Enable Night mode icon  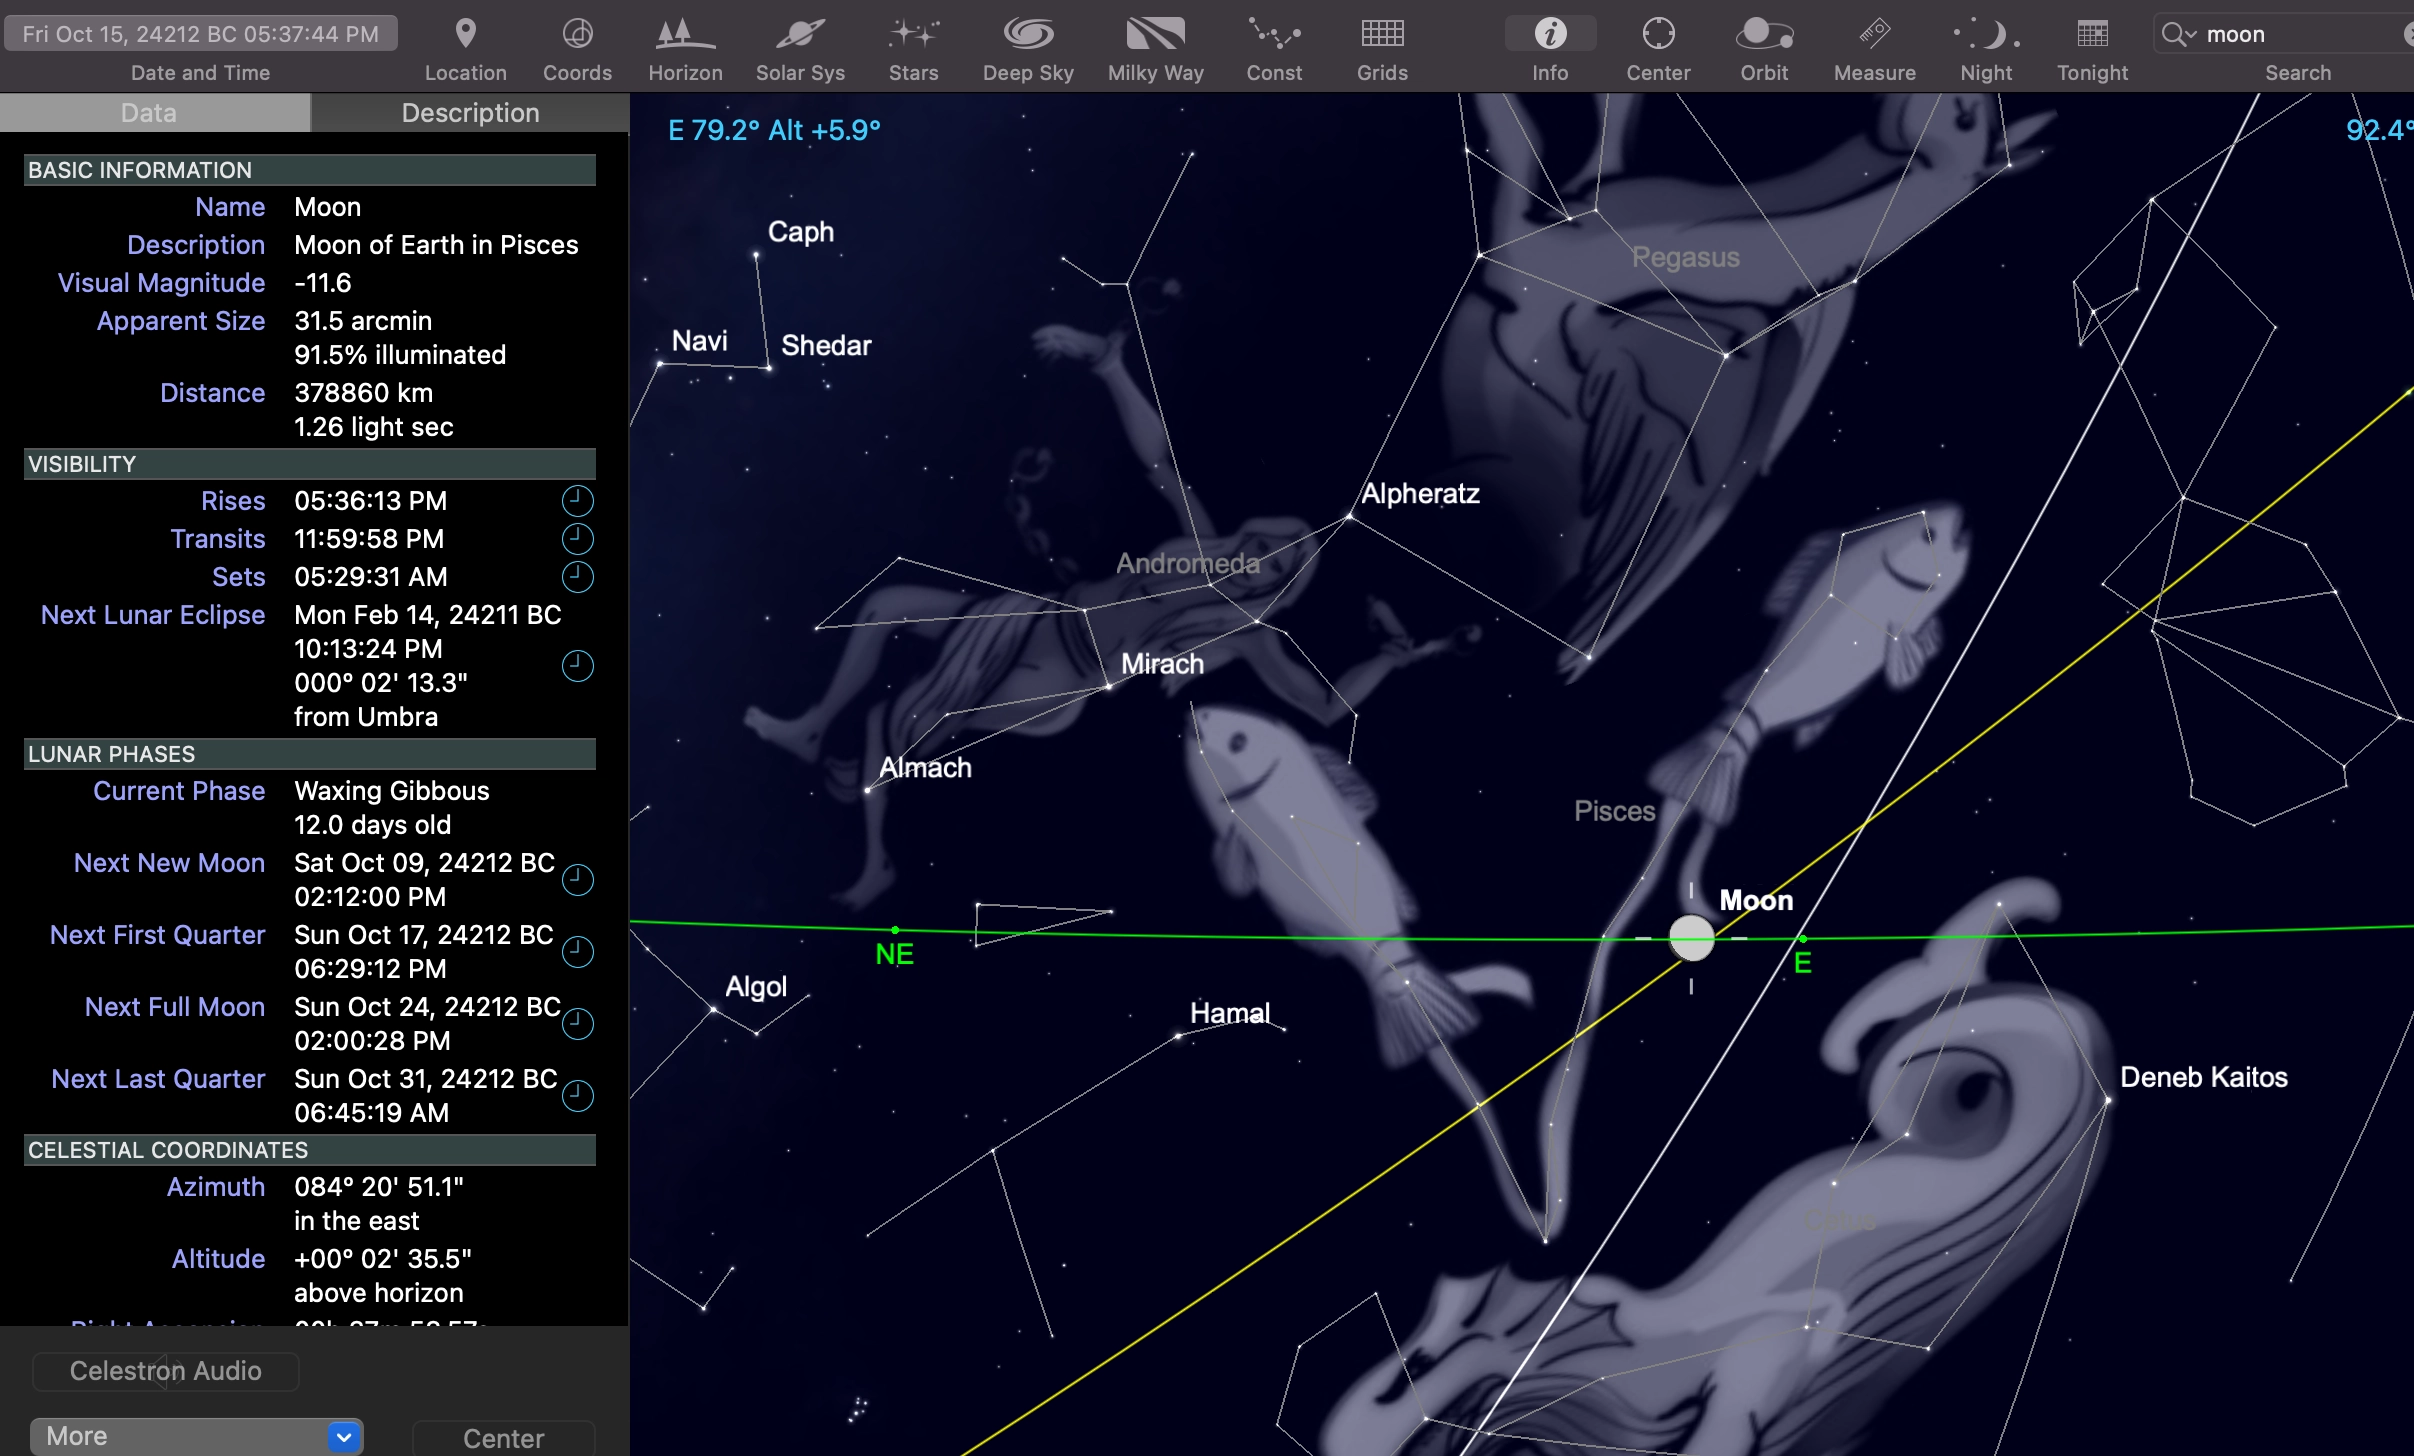[x=1986, y=34]
